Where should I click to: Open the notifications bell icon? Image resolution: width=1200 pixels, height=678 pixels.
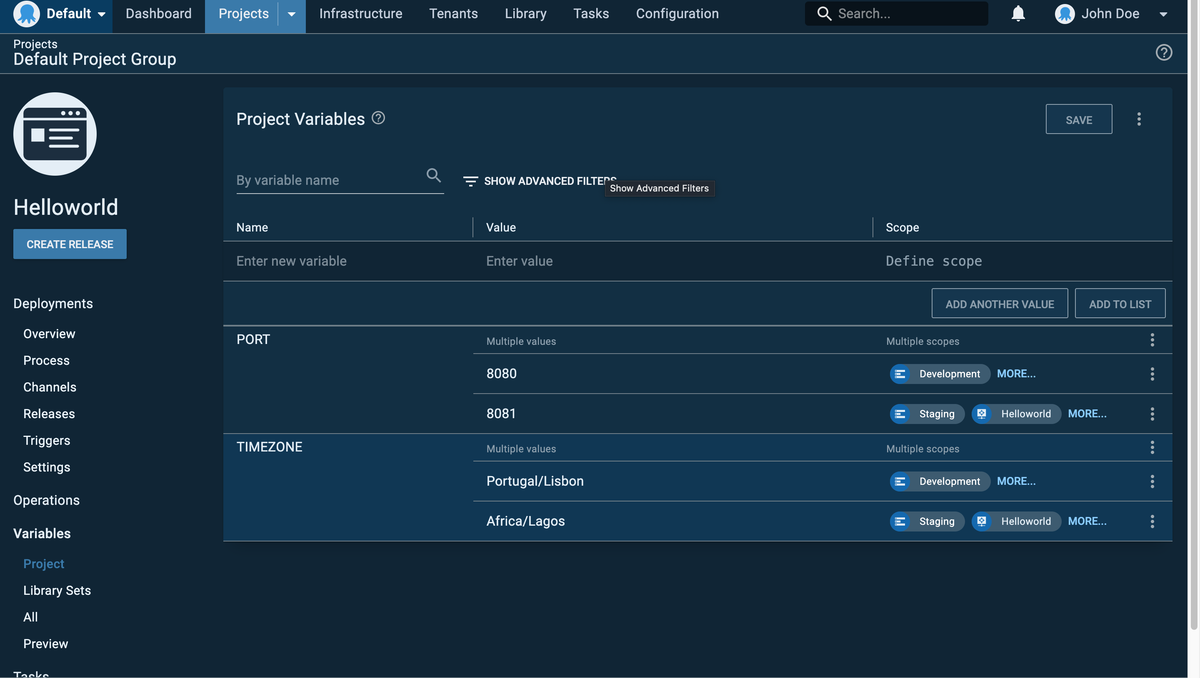coord(1018,14)
